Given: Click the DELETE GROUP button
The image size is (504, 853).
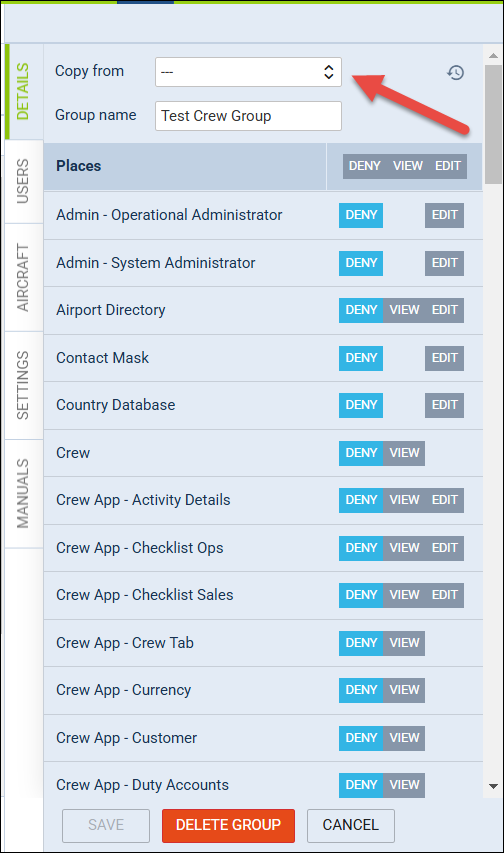Looking at the screenshot, I should pyautogui.click(x=228, y=825).
